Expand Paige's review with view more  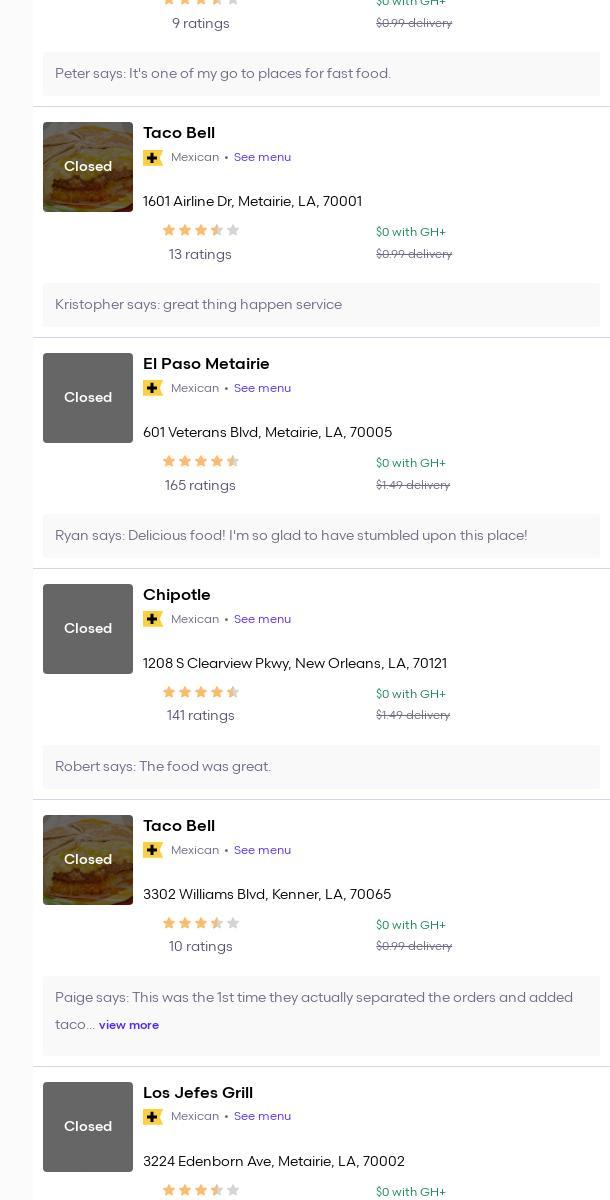pos(129,1025)
